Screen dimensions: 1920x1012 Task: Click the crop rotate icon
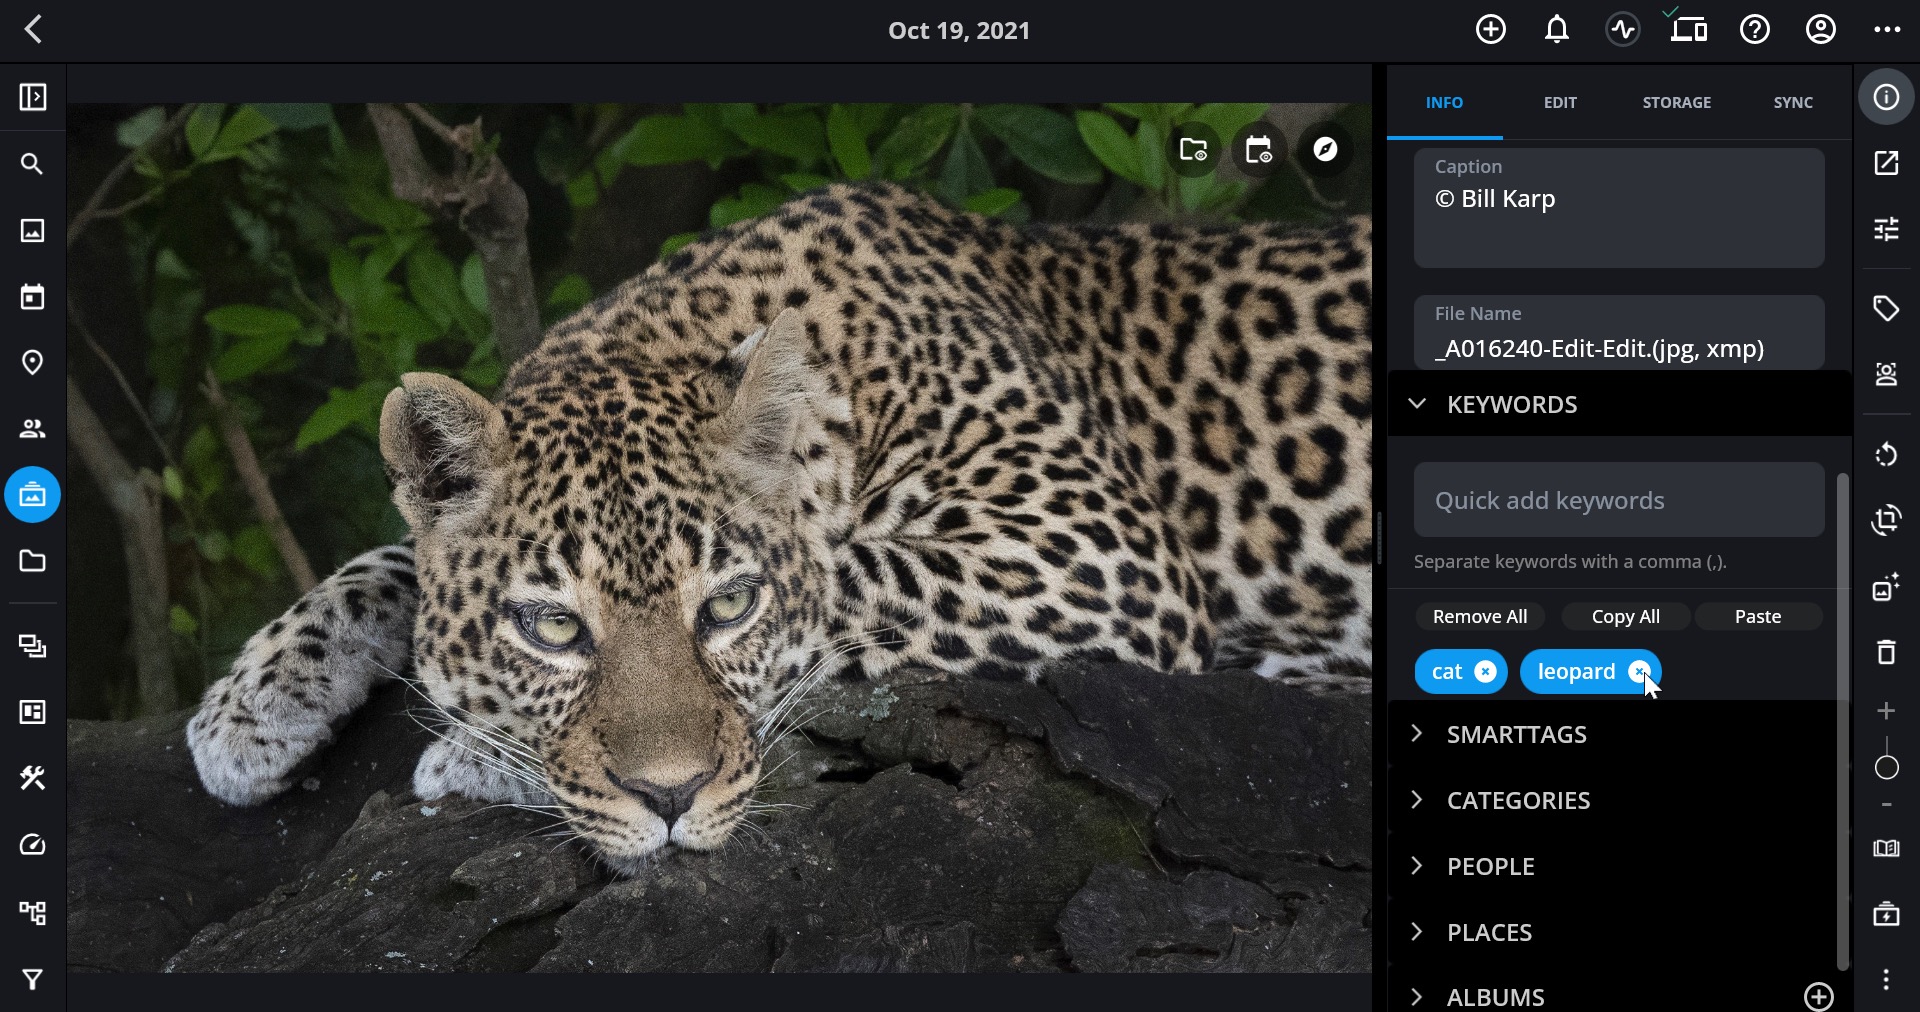click(x=1886, y=520)
